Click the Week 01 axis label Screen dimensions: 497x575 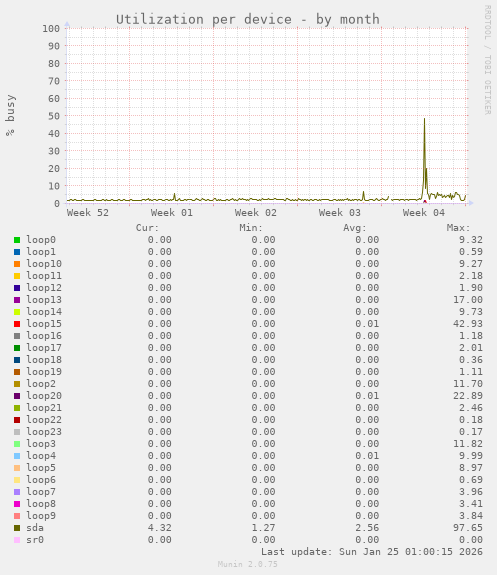click(x=172, y=213)
